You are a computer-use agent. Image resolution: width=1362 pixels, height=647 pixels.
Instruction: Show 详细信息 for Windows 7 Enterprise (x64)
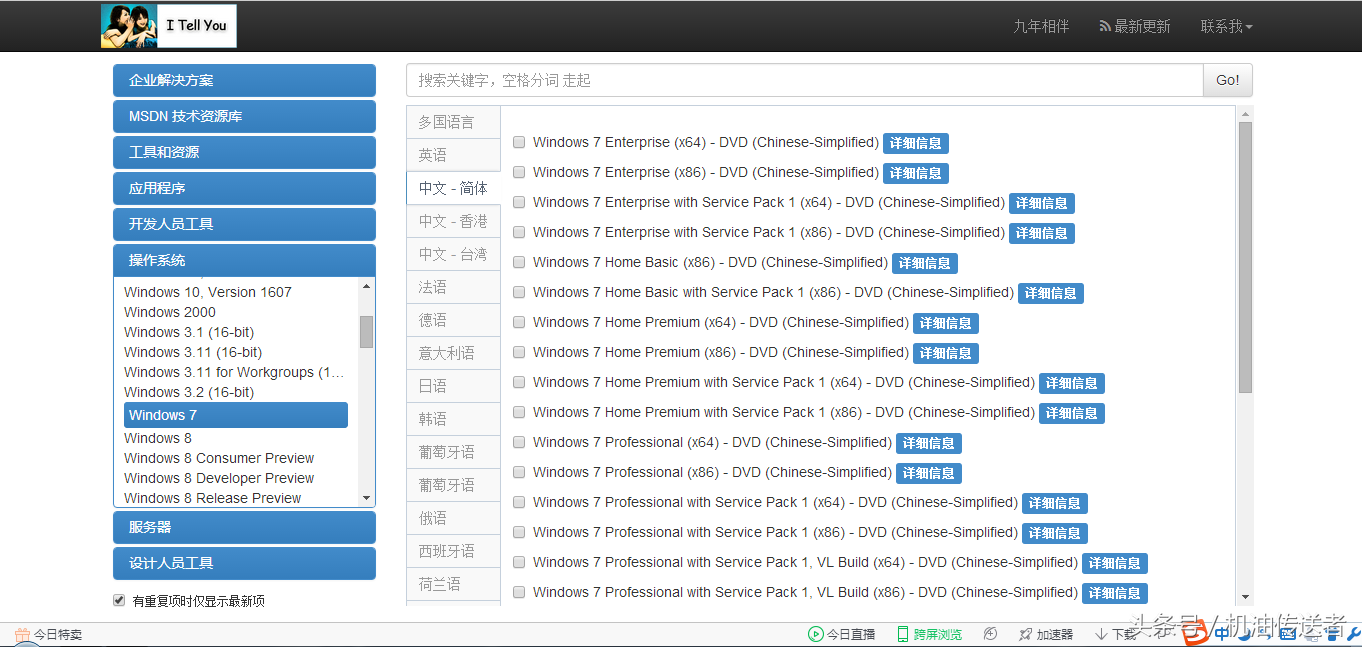916,143
